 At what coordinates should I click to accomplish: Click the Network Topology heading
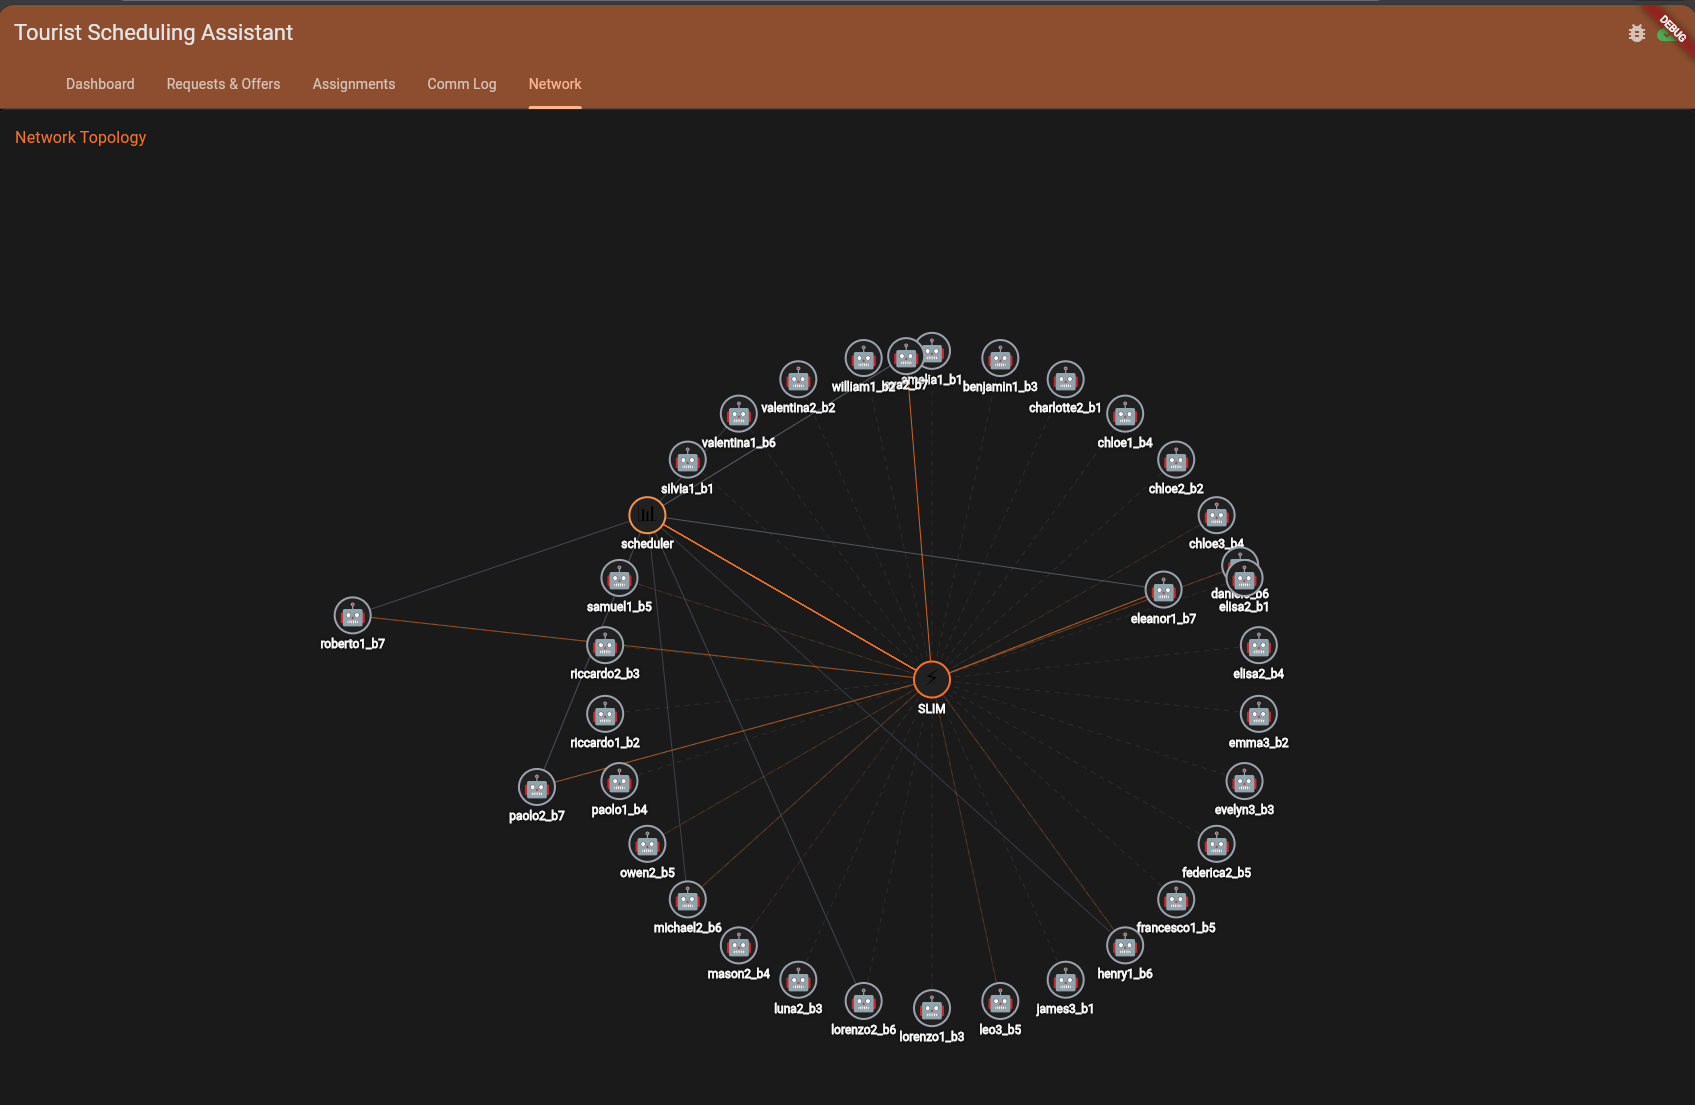[80, 137]
